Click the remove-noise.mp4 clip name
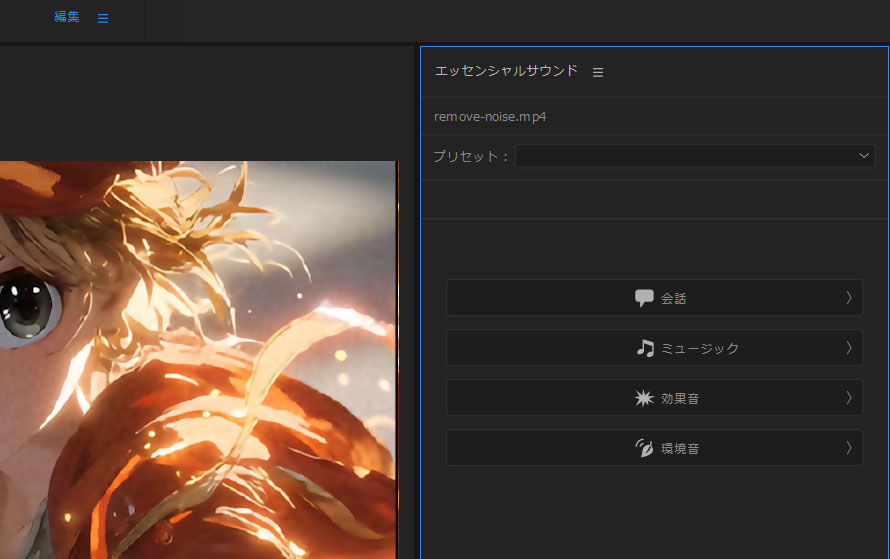Image resolution: width=890 pixels, height=559 pixels. [490, 117]
